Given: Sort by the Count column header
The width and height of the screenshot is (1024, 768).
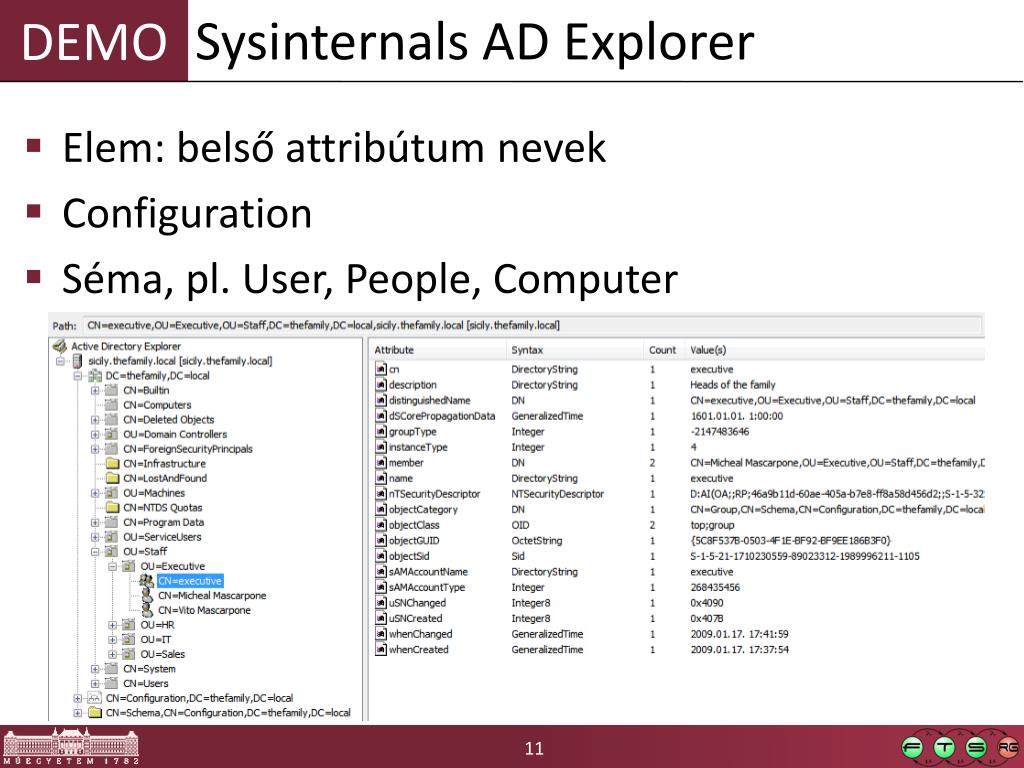Looking at the screenshot, I should pyautogui.click(x=664, y=350).
